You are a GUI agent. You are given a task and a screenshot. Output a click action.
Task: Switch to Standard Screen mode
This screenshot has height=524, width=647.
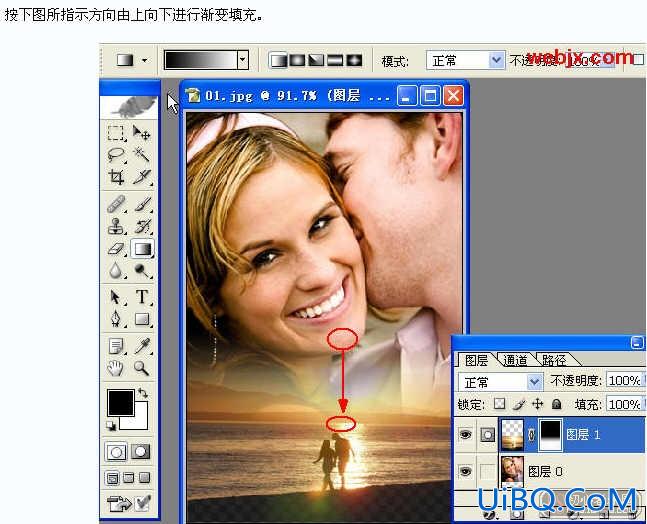coord(112,478)
